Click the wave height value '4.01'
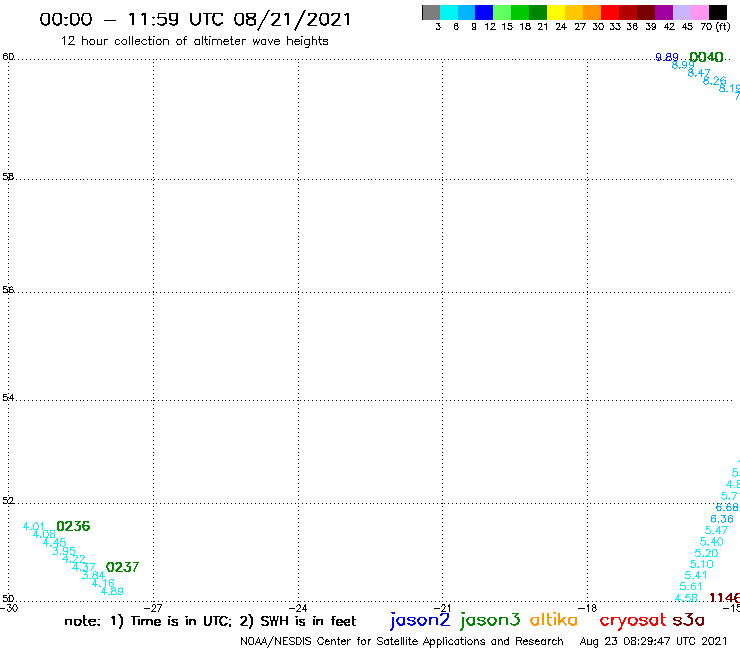Image resolution: width=740 pixels, height=650 pixels. tap(34, 526)
